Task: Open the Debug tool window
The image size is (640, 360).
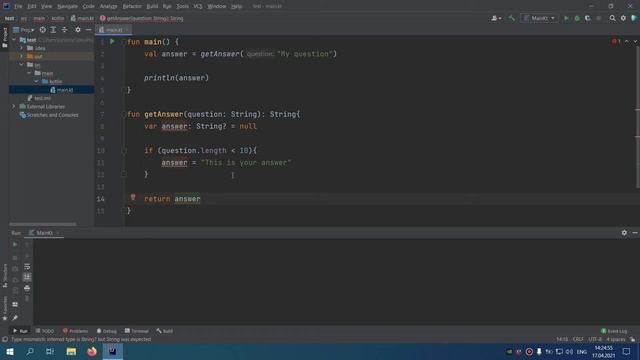Action: [x=107, y=331]
